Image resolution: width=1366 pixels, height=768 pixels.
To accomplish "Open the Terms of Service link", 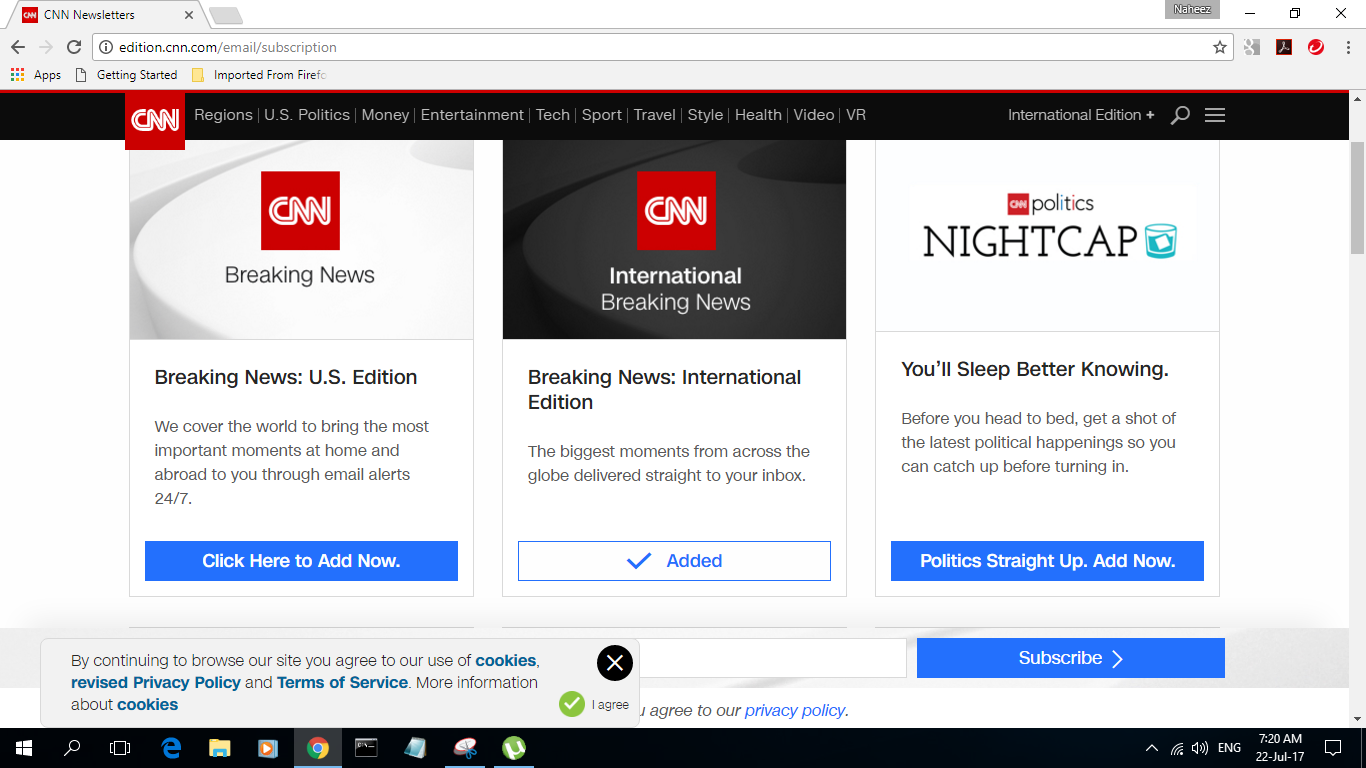I will click(x=342, y=682).
